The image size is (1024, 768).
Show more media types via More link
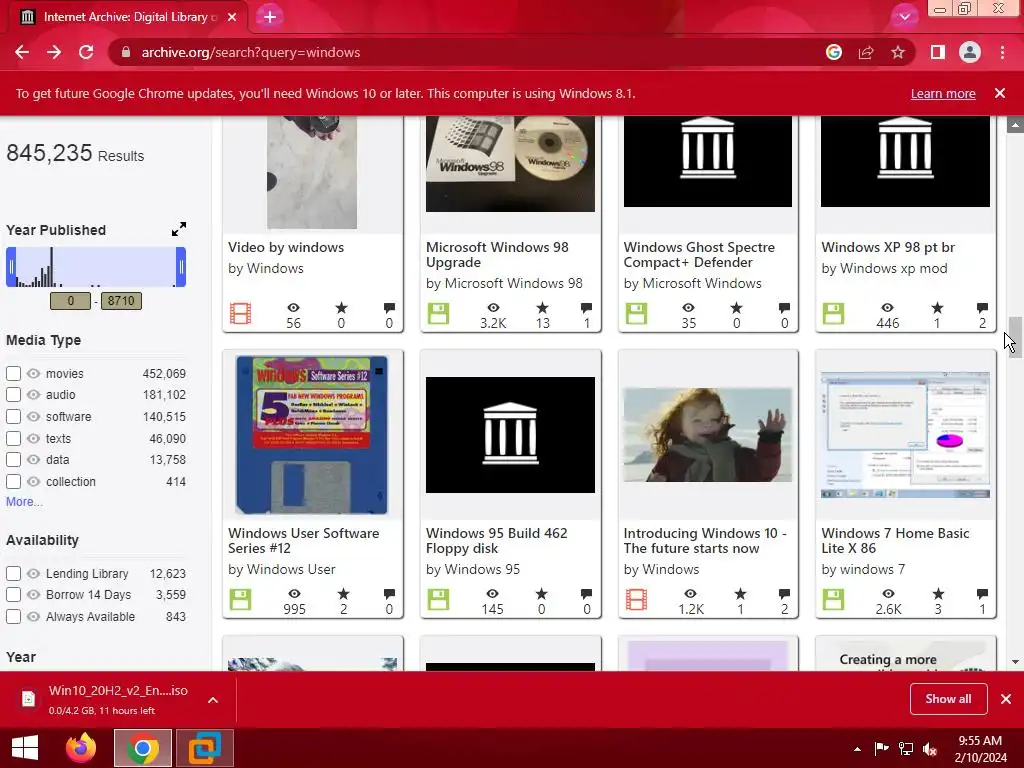[24, 502]
